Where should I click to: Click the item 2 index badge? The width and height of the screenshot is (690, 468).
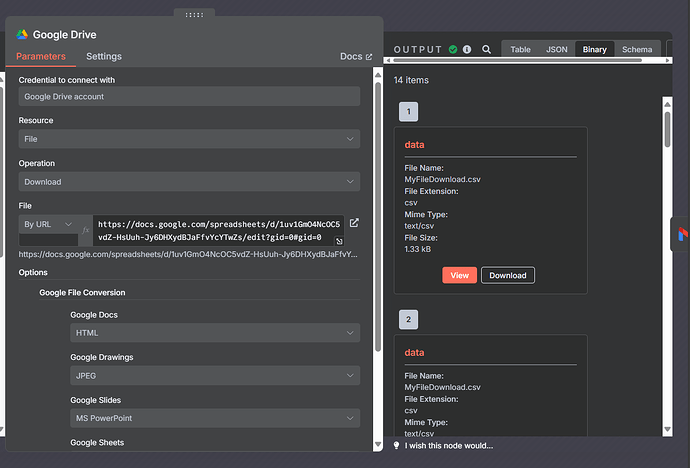tap(408, 319)
